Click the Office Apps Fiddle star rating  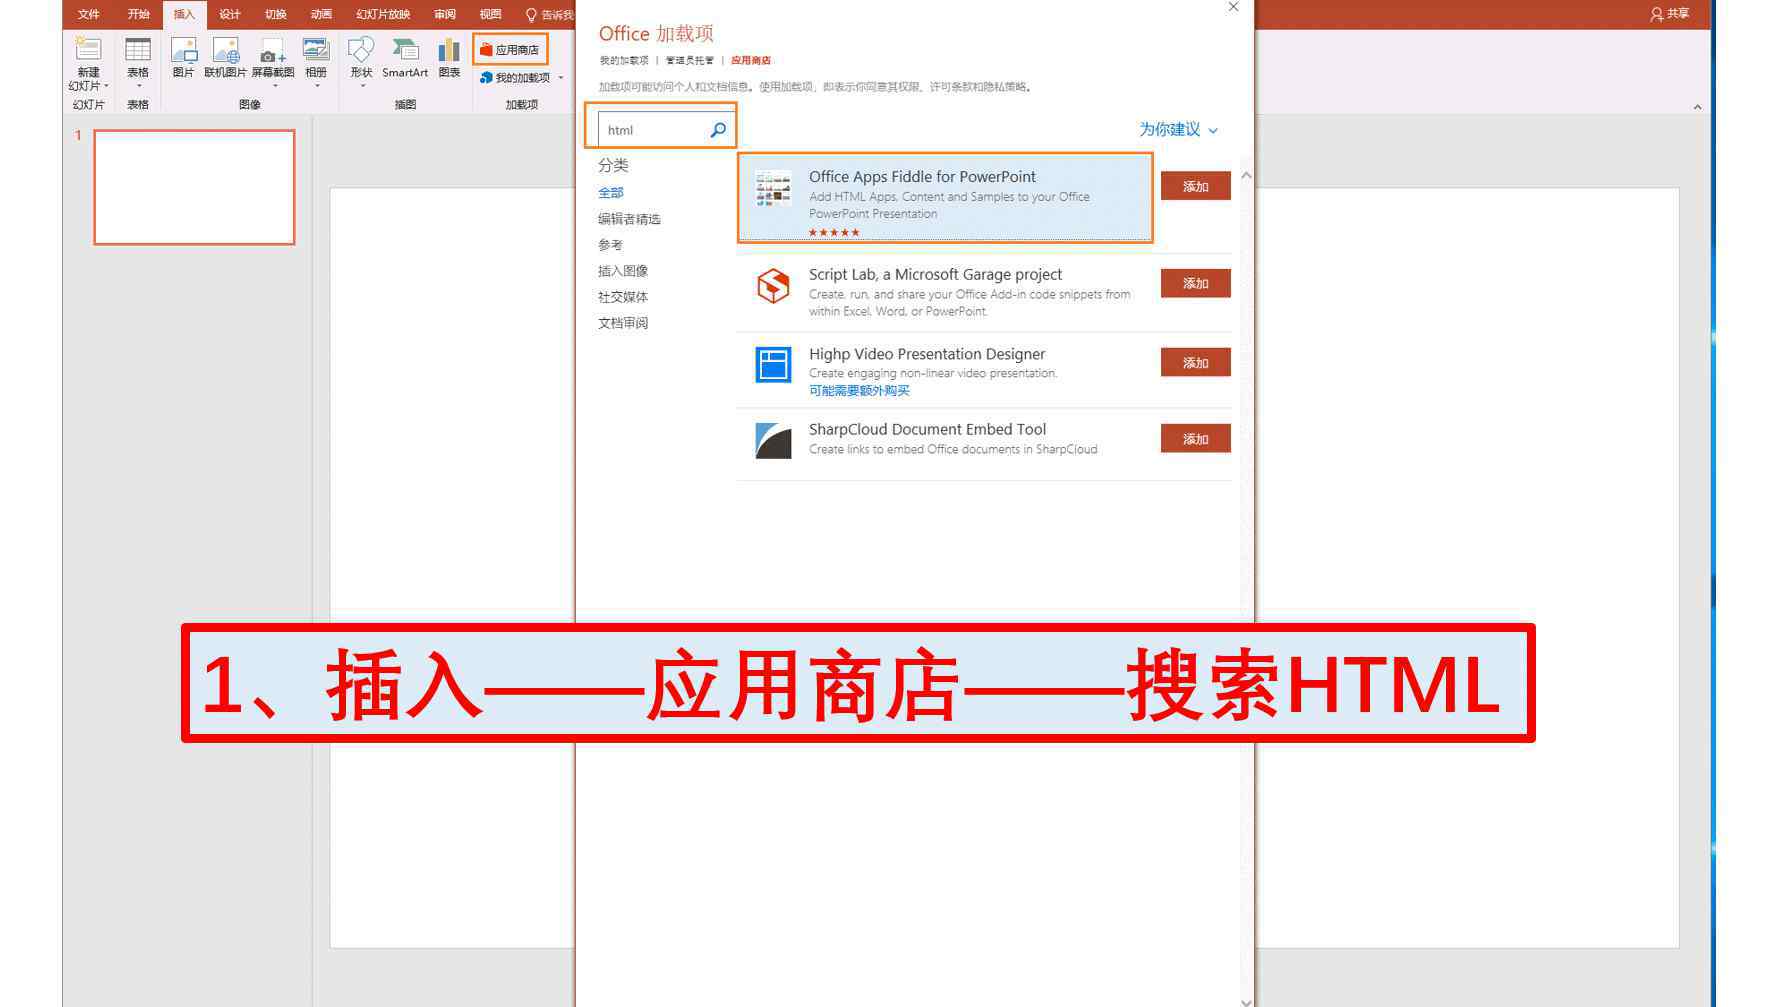834,232
